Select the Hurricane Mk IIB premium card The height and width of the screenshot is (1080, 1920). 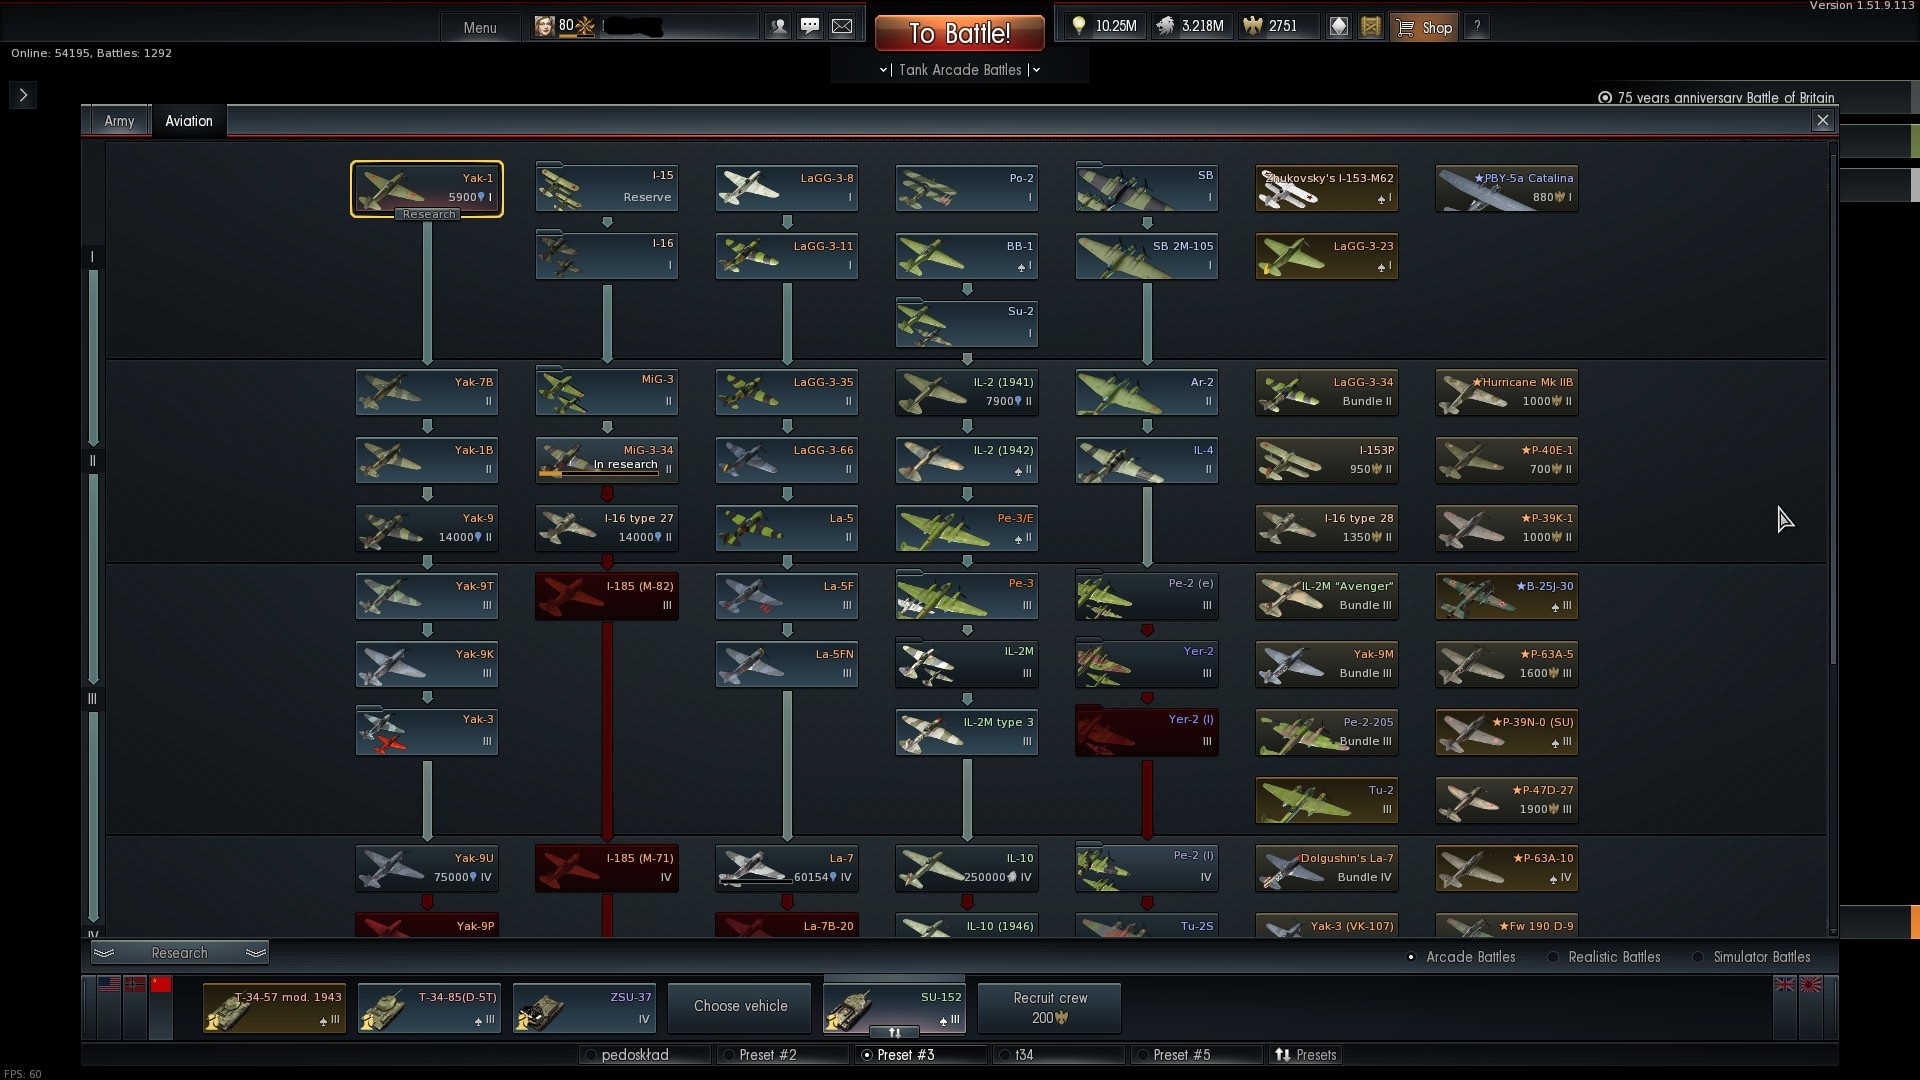click(x=1507, y=392)
